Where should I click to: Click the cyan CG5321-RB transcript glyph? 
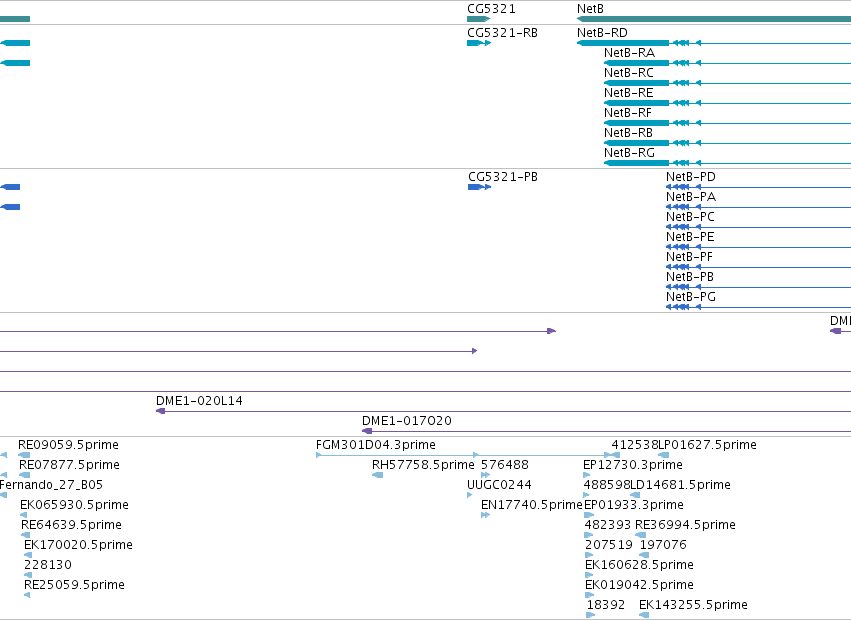point(479,43)
